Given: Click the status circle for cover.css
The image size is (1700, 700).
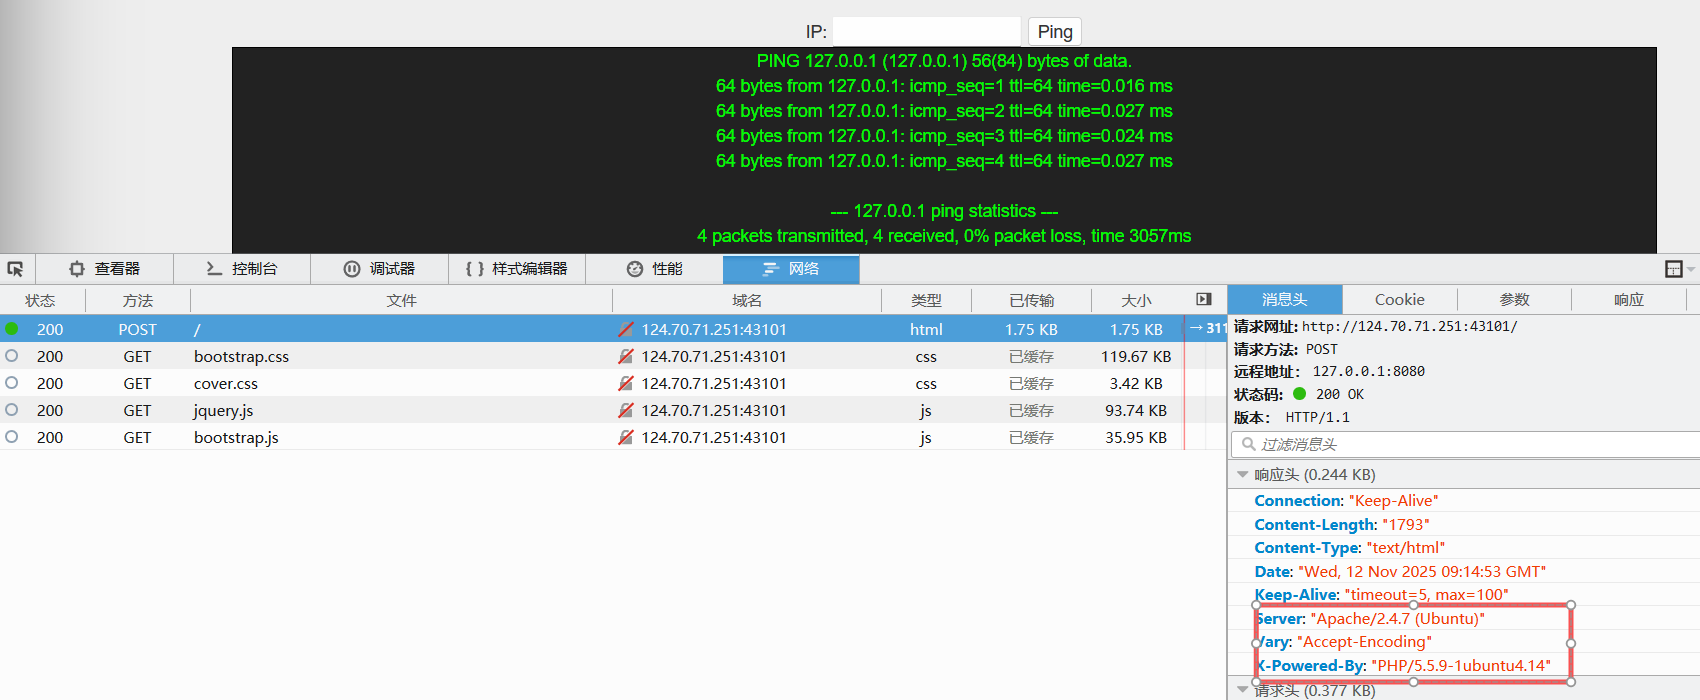Looking at the screenshot, I should (x=12, y=383).
